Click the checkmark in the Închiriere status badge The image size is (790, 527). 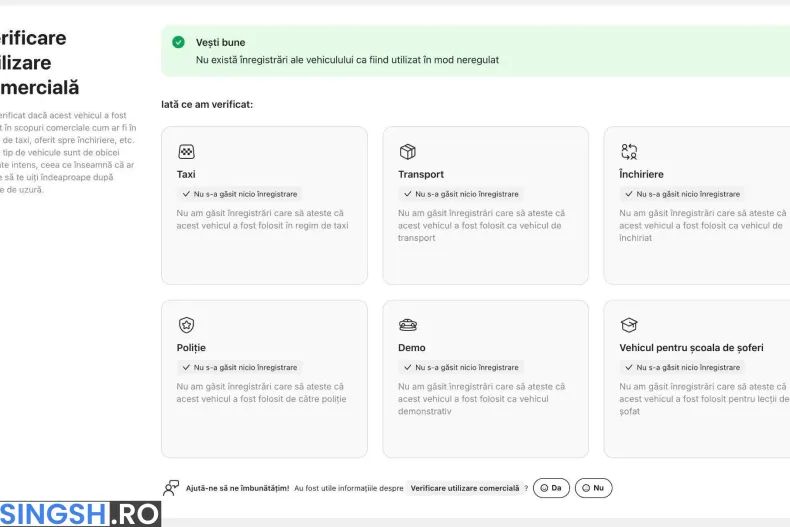(628, 194)
